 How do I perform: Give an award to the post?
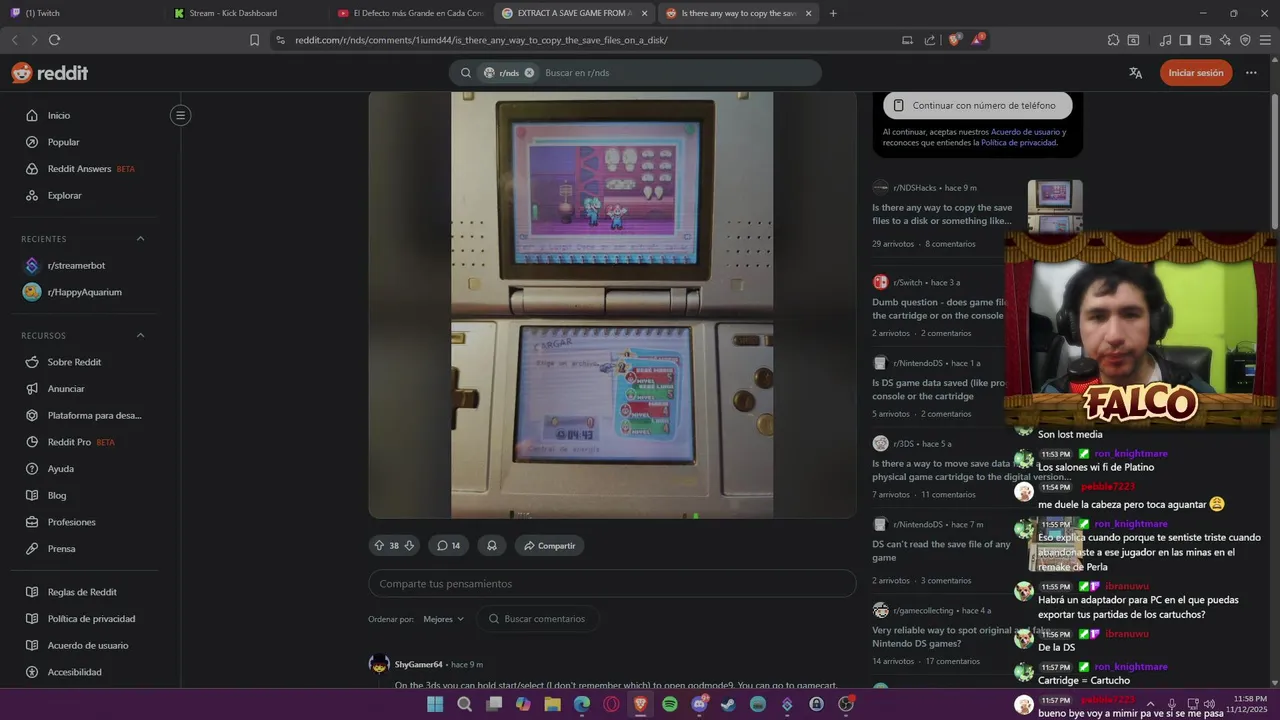tap(492, 545)
